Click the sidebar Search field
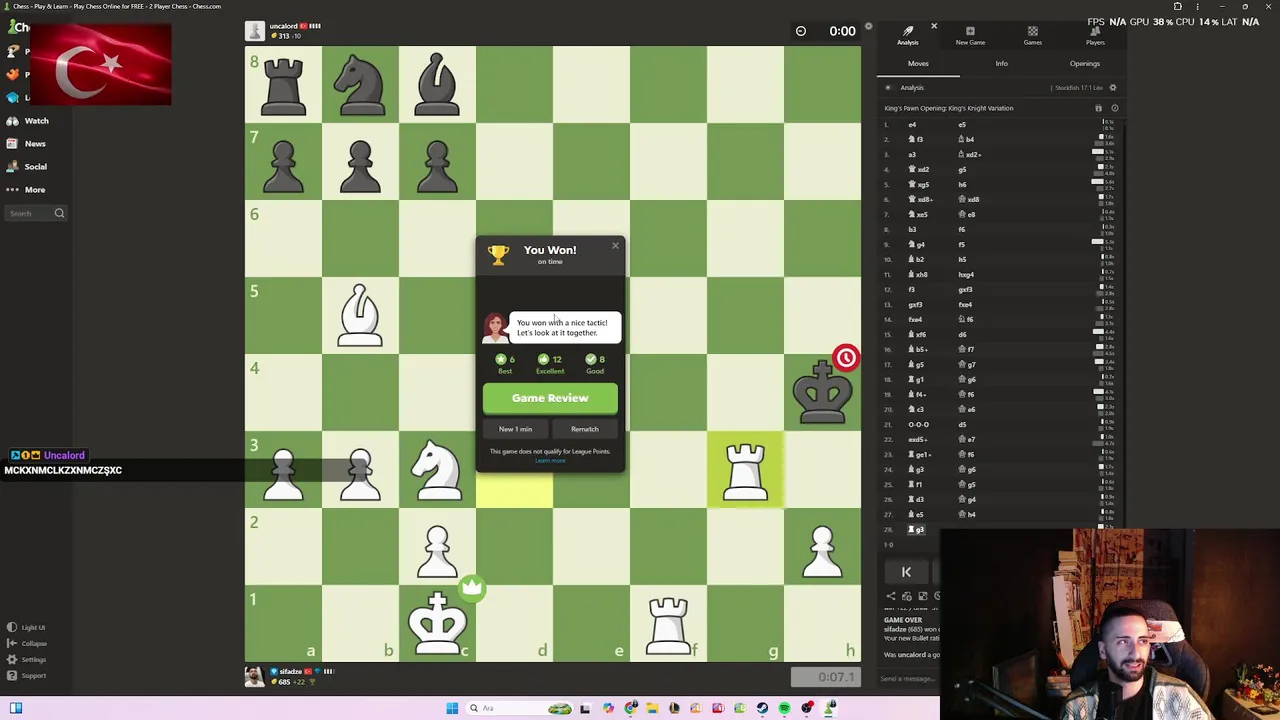The width and height of the screenshot is (1280, 720). (x=36, y=213)
